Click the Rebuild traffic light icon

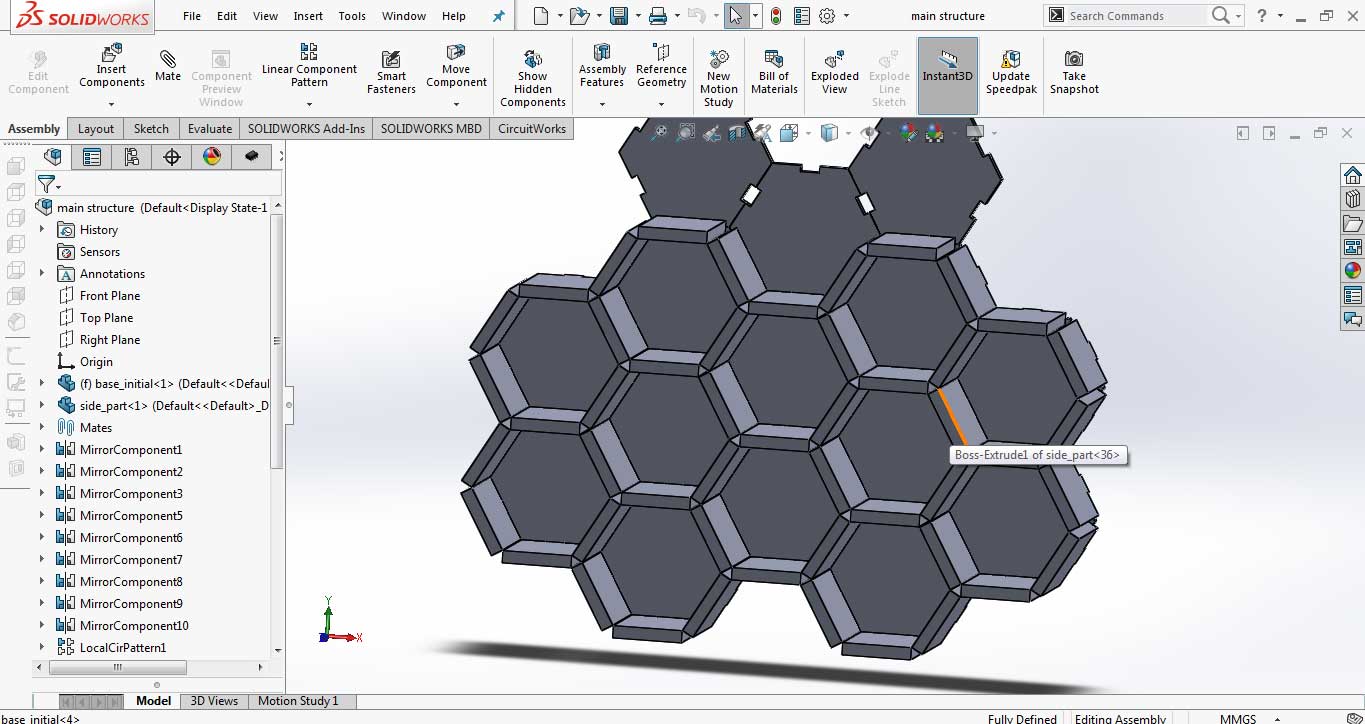coord(775,16)
